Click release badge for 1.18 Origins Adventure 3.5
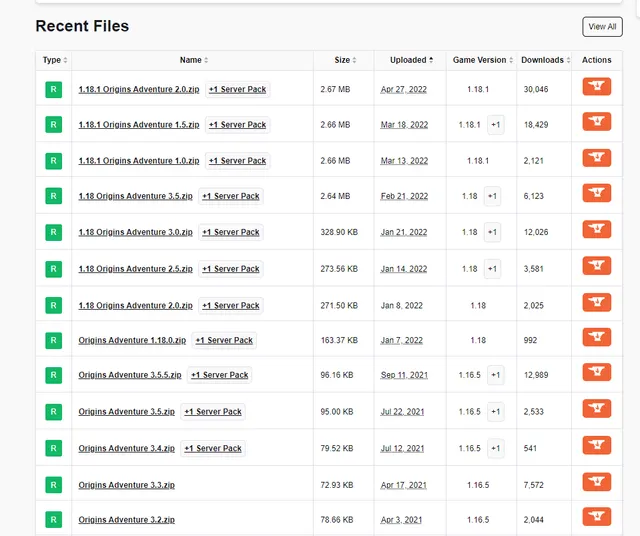Image resolution: width=640 pixels, height=536 pixels. pyautogui.click(x=53, y=196)
